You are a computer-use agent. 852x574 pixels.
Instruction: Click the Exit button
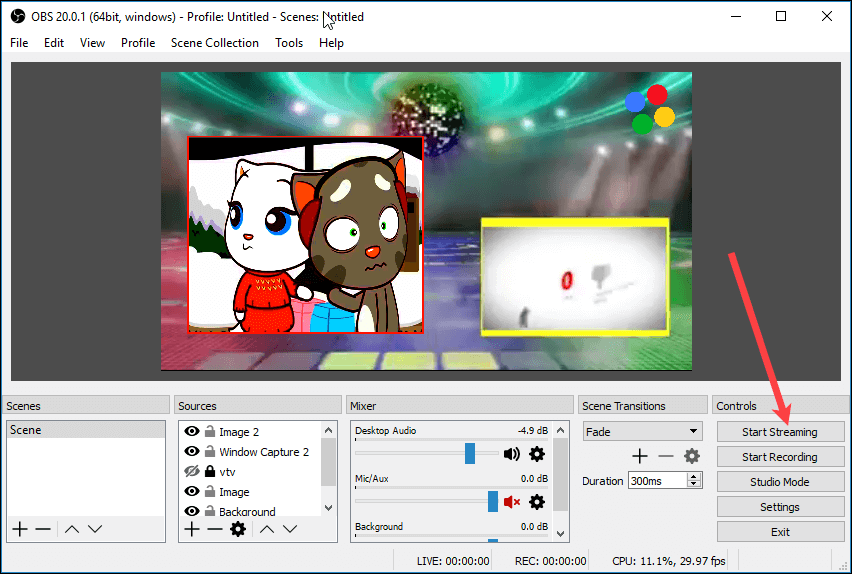click(780, 532)
